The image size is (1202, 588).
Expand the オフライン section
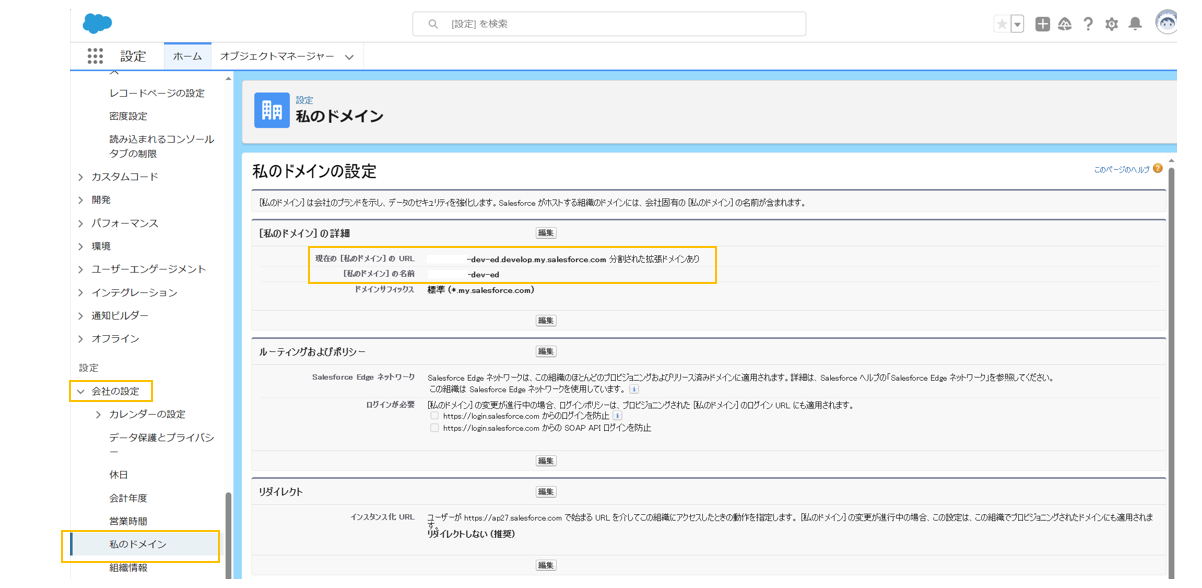coord(81,339)
